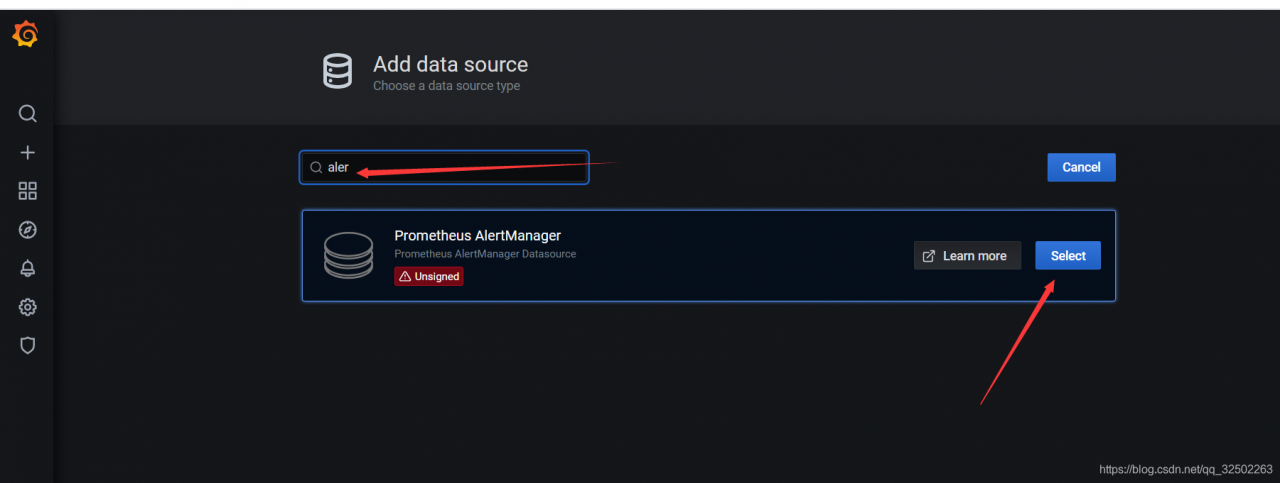Open the Explore compass icon
1280x483 pixels.
click(x=28, y=230)
